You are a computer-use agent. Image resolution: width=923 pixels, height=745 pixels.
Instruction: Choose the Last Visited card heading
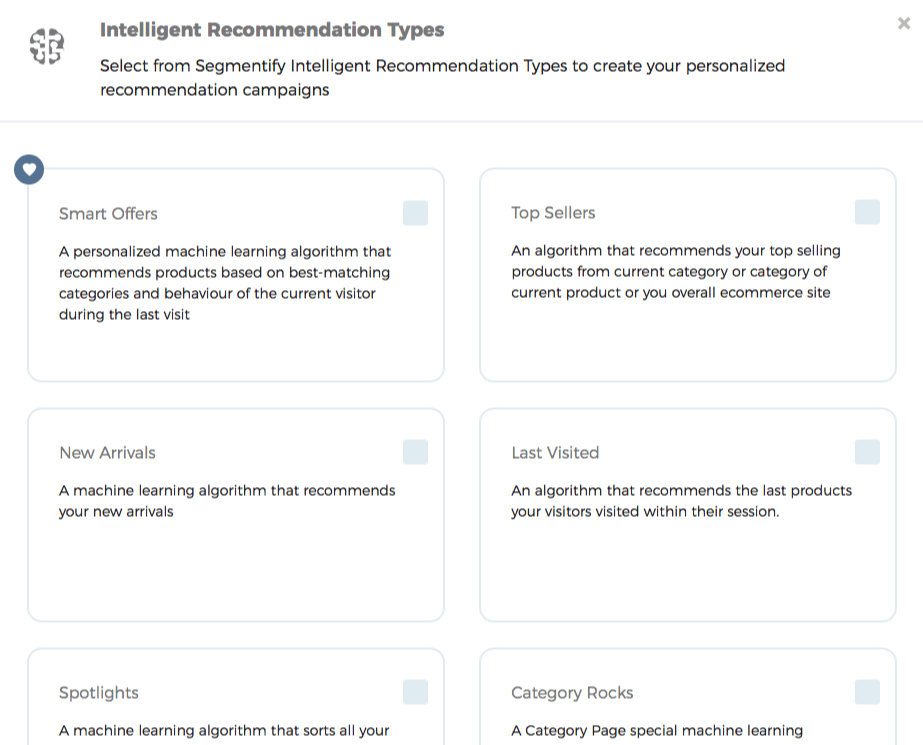(555, 453)
